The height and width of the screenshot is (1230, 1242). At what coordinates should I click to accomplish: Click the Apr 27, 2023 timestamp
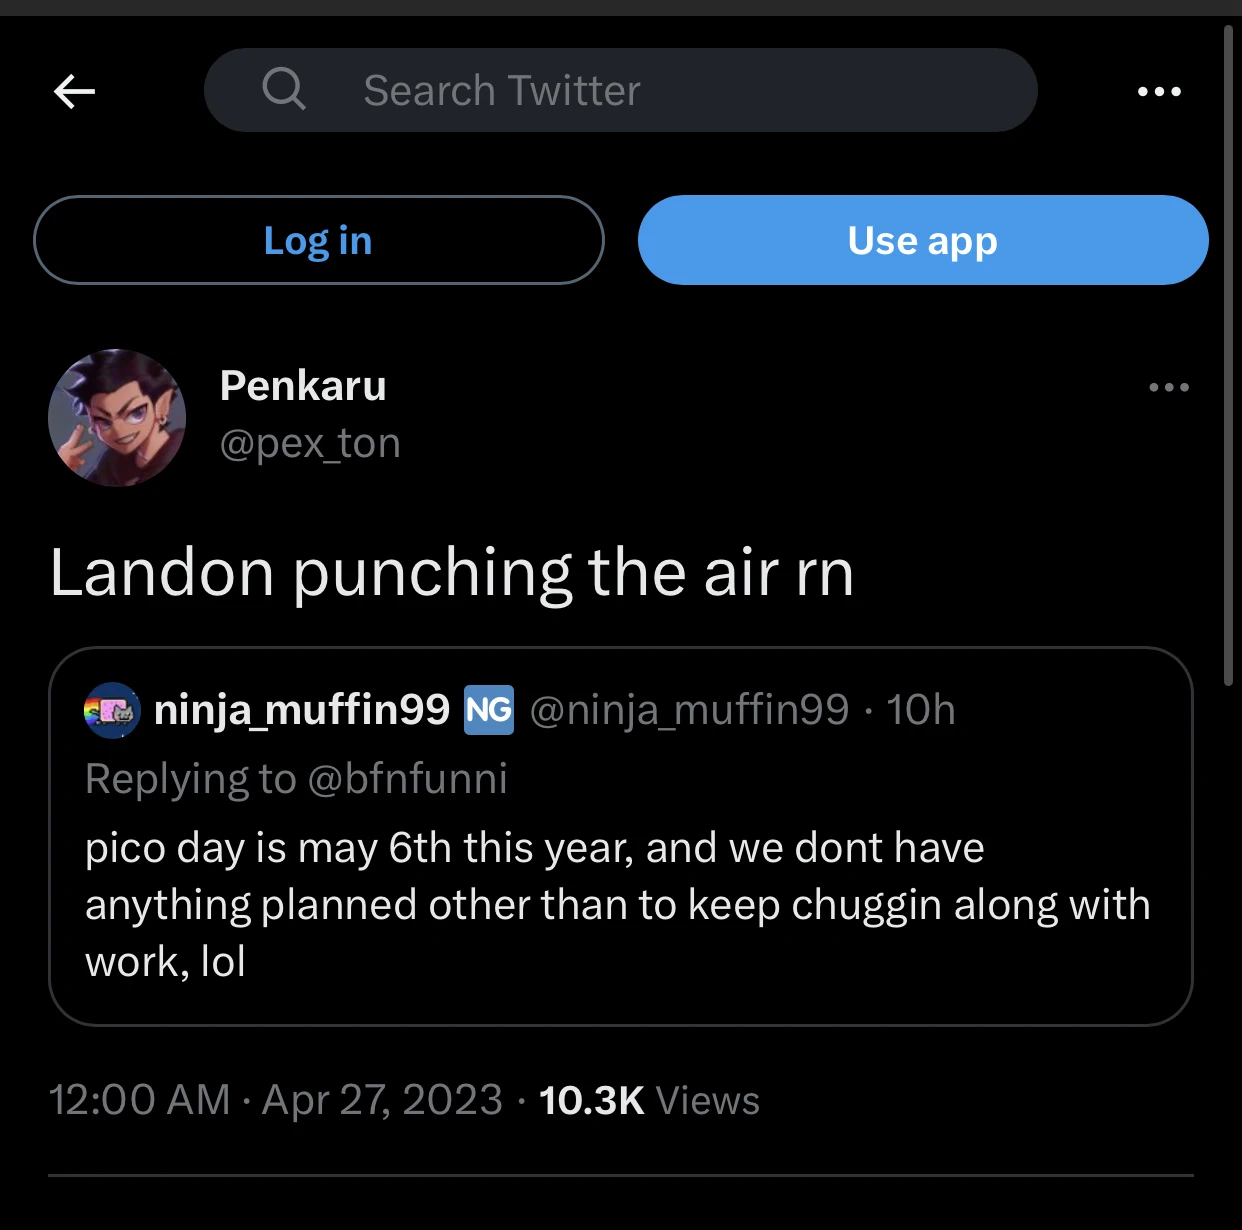(381, 1100)
